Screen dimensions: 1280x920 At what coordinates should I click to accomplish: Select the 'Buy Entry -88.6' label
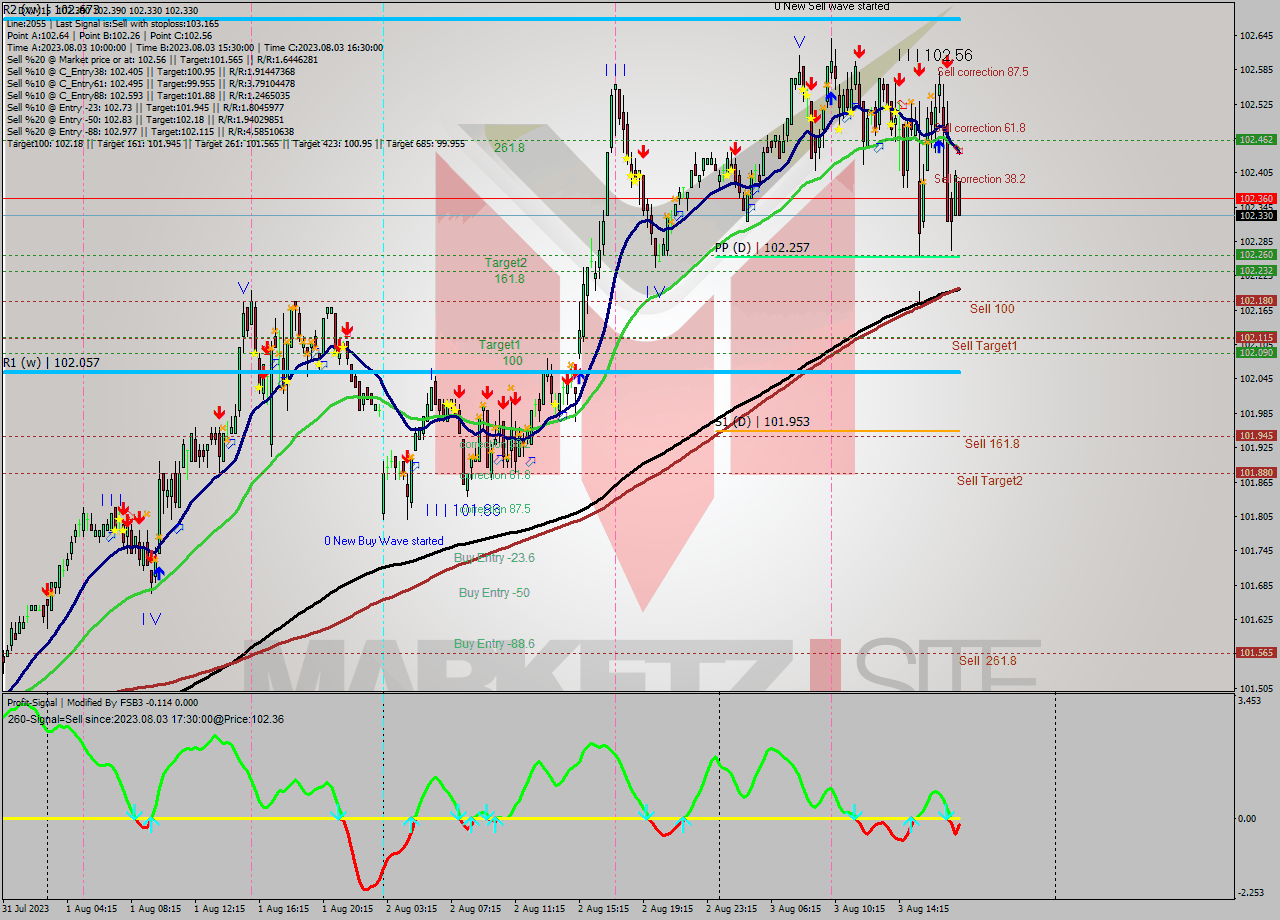(494, 643)
